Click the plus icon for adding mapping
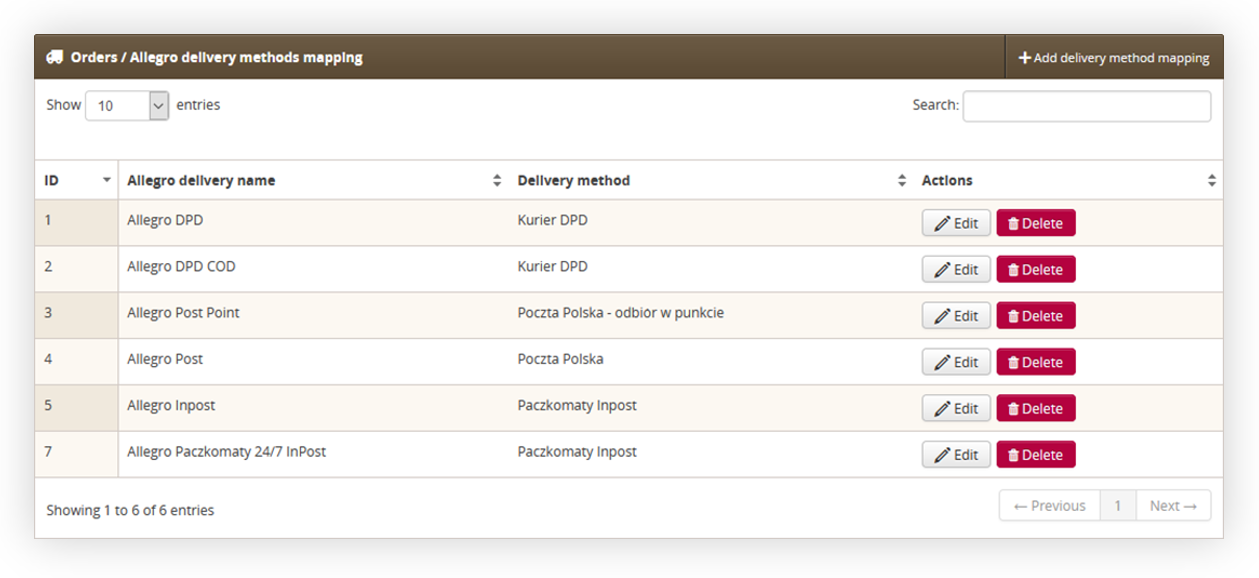This screenshot has width=1259, height=578. 1025,58
